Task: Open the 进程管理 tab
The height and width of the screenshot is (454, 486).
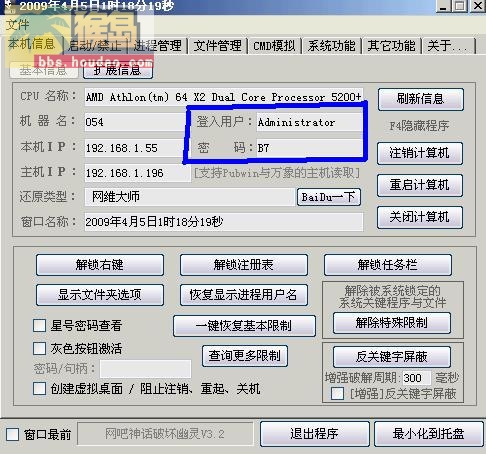Action: click(157, 46)
